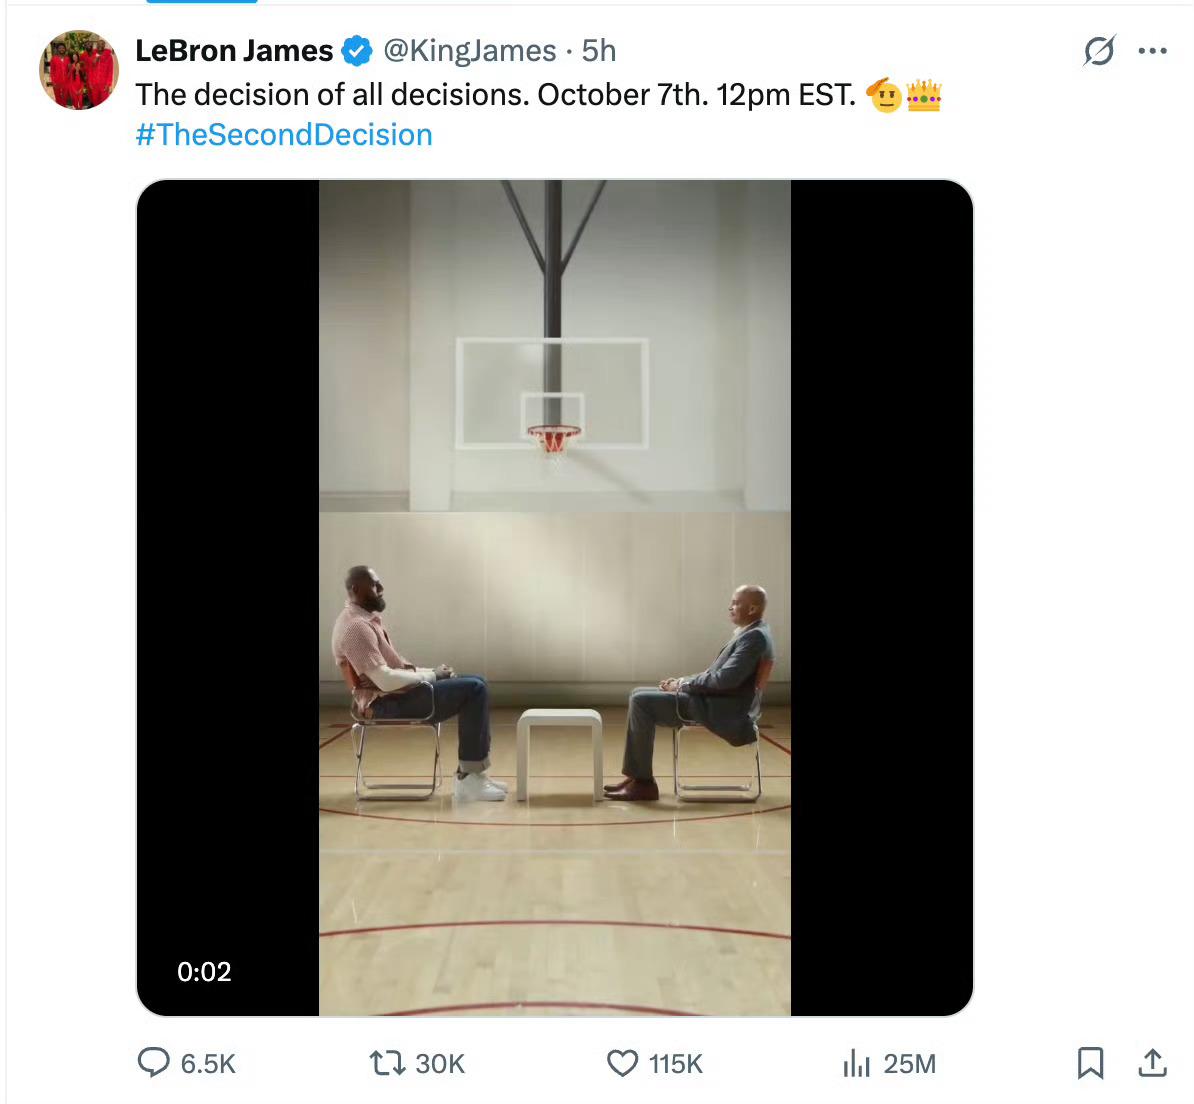
Task: Click the Grok explain icon
Action: tap(1100, 51)
